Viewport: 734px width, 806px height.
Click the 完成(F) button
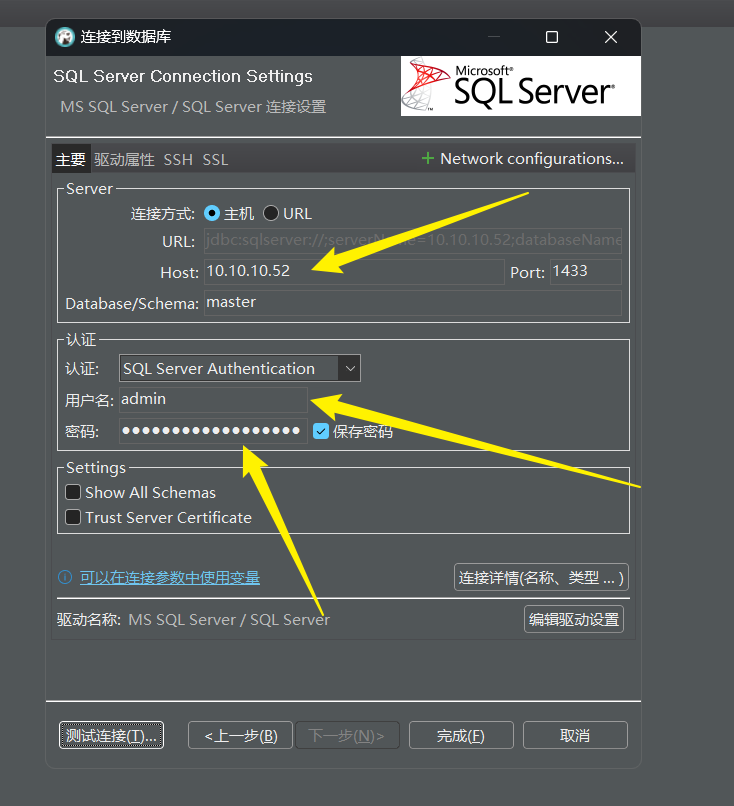[461, 736]
